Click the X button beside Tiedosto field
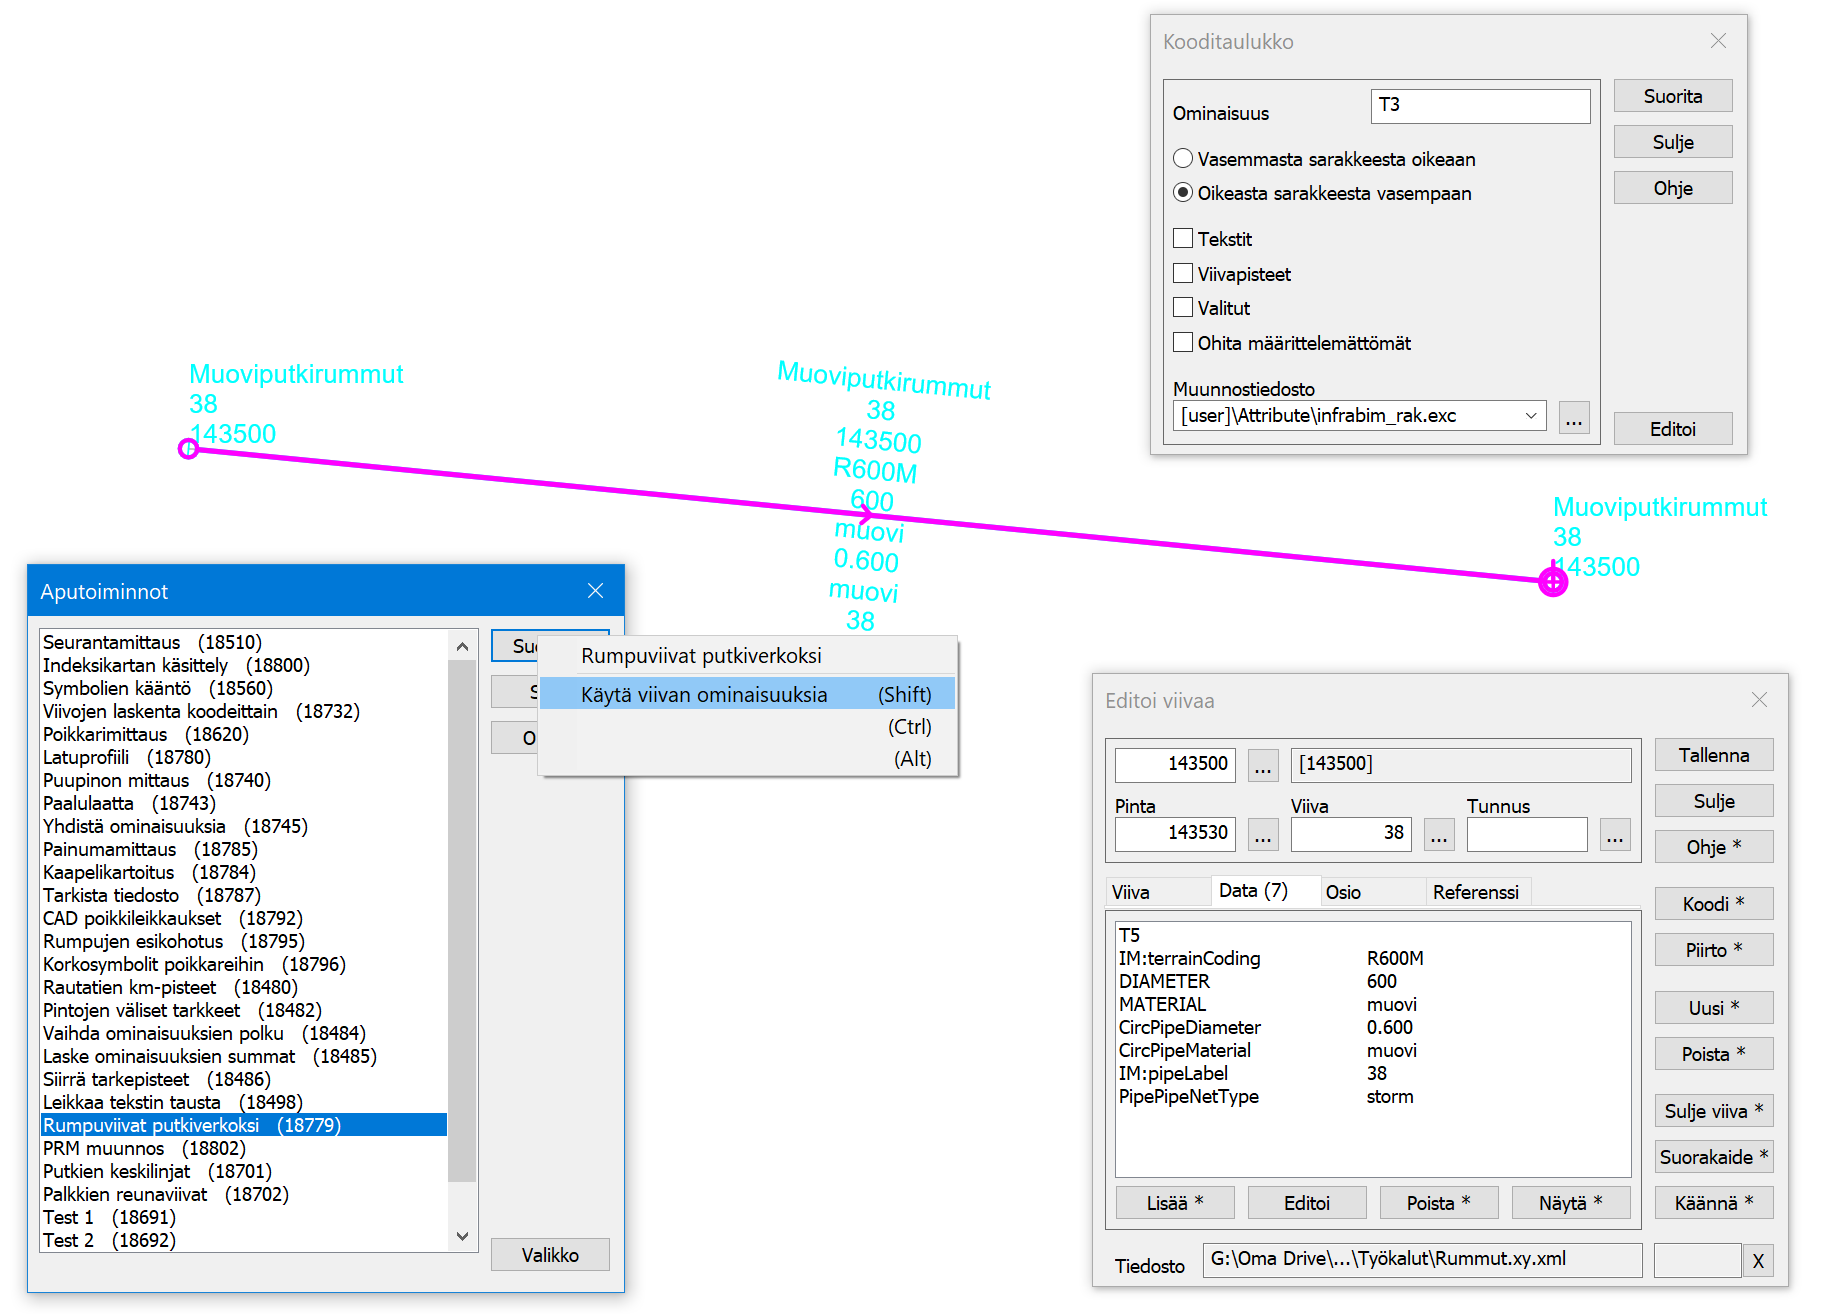 pyautogui.click(x=1758, y=1261)
